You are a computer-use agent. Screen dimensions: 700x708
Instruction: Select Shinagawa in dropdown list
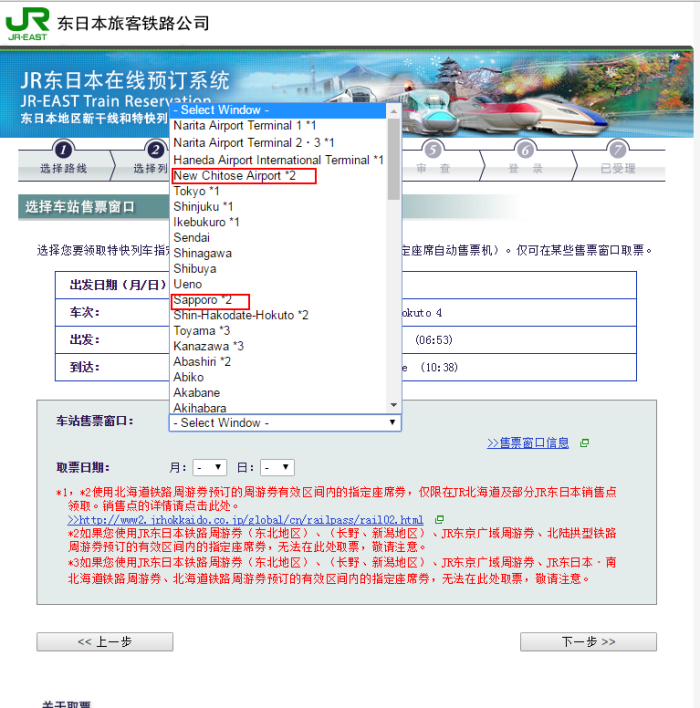[278, 253]
